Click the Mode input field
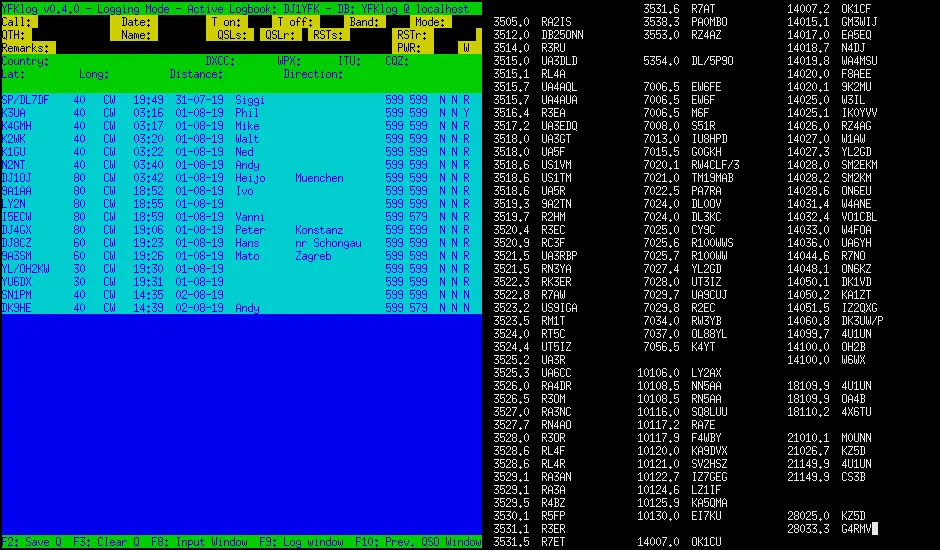The image size is (940, 550). tap(466, 22)
